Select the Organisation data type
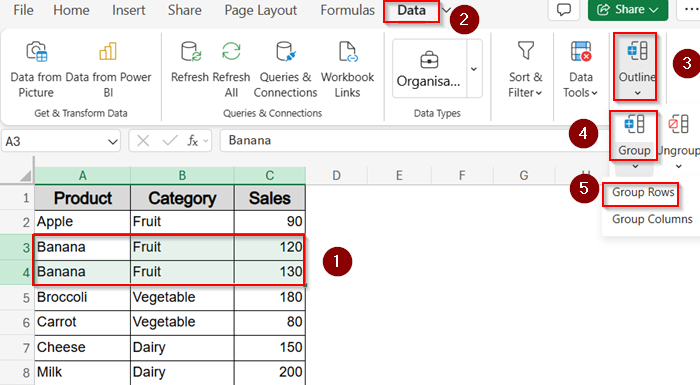Viewport: 700px width, 385px height. coord(429,69)
